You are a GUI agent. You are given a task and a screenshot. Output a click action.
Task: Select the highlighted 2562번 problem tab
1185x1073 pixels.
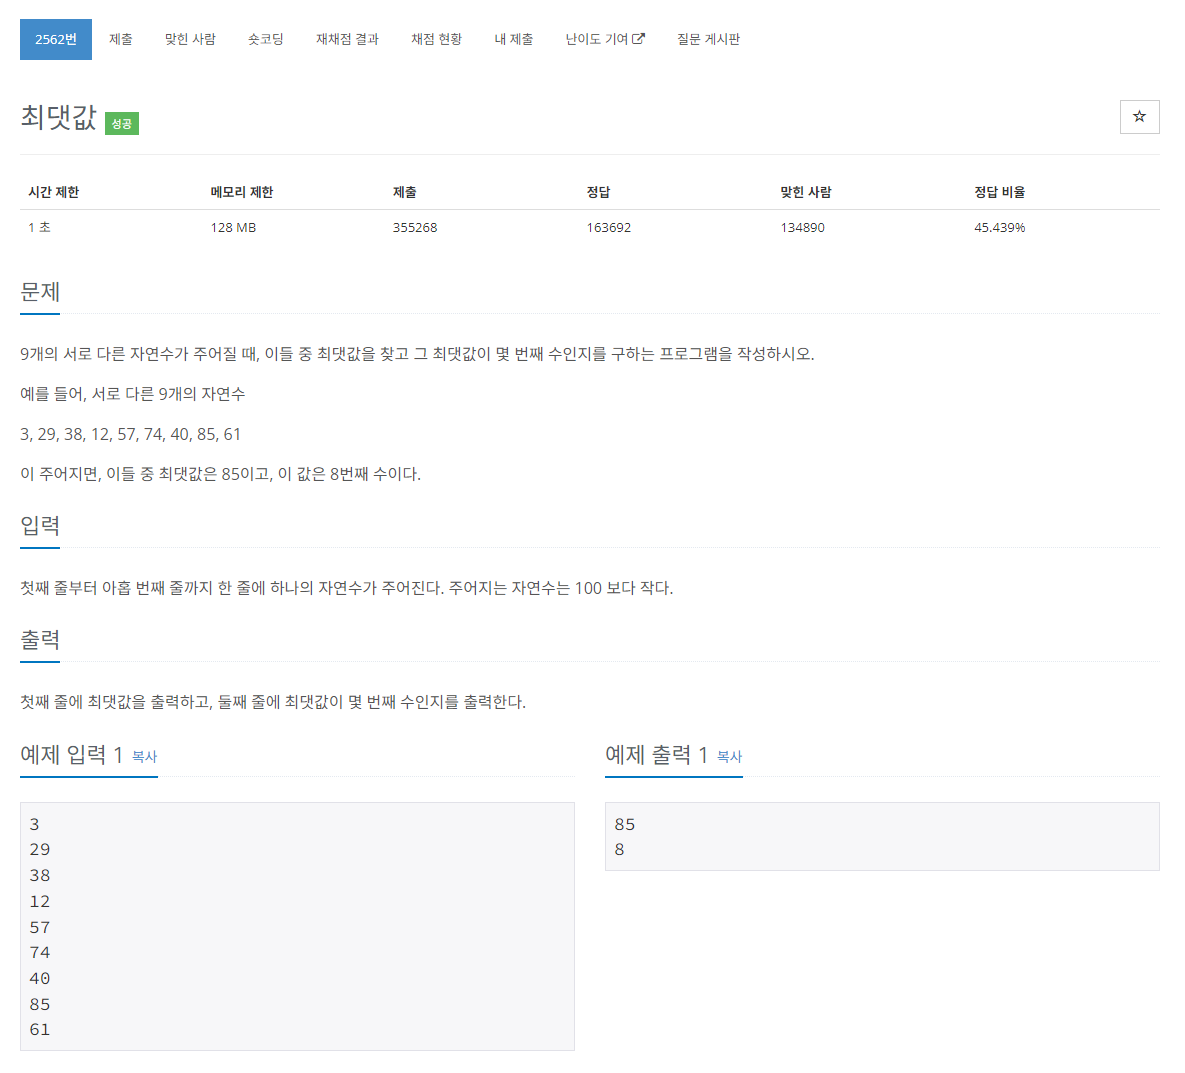(55, 39)
